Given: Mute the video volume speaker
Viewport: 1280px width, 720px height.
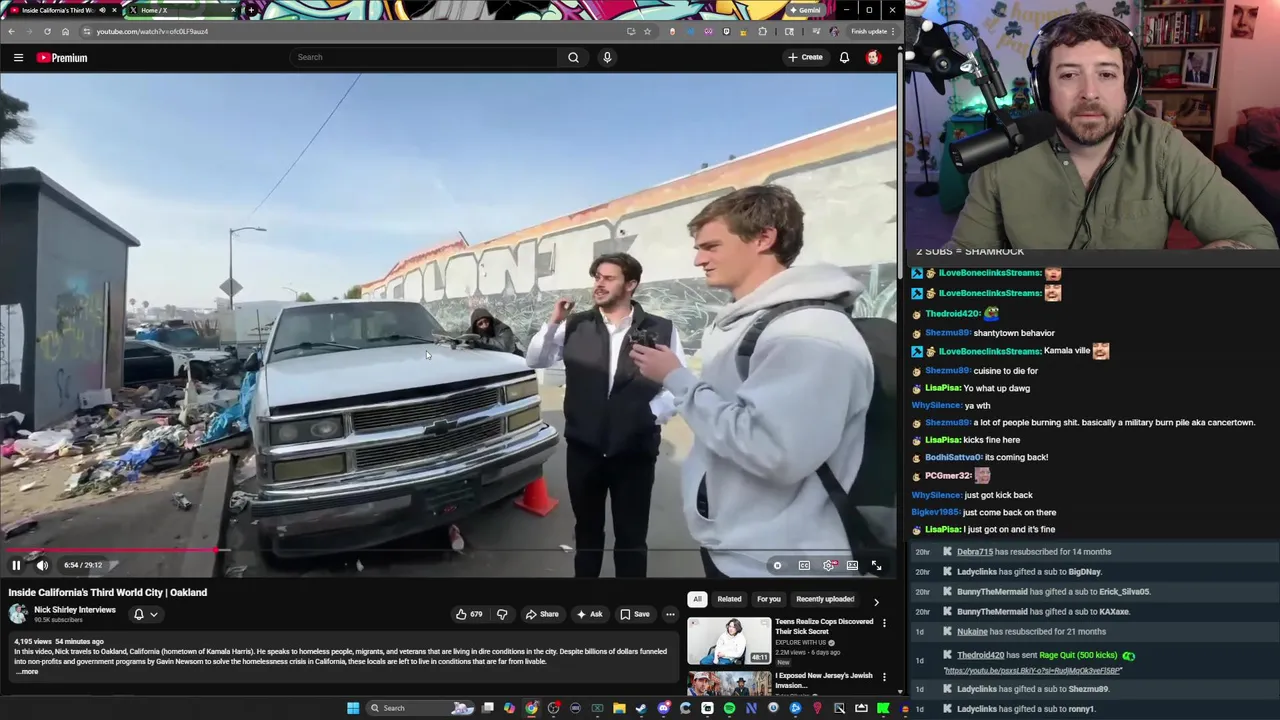Looking at the screenshot, I should (42, 565).
